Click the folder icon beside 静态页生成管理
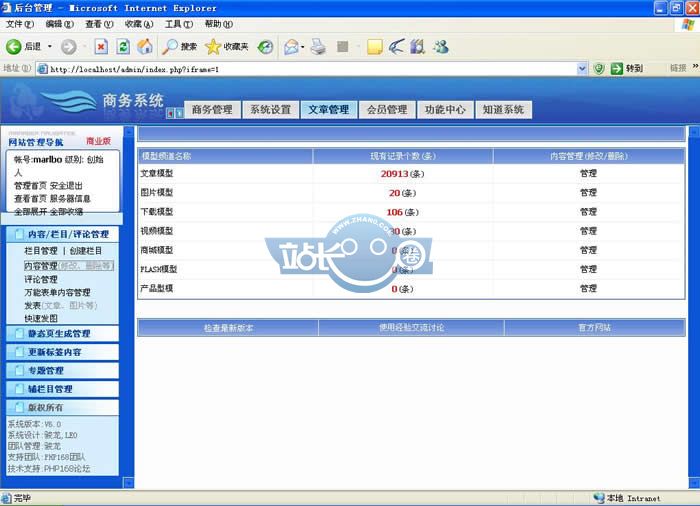Viewport: 700px width, 506px height. (x=19, y=333)
